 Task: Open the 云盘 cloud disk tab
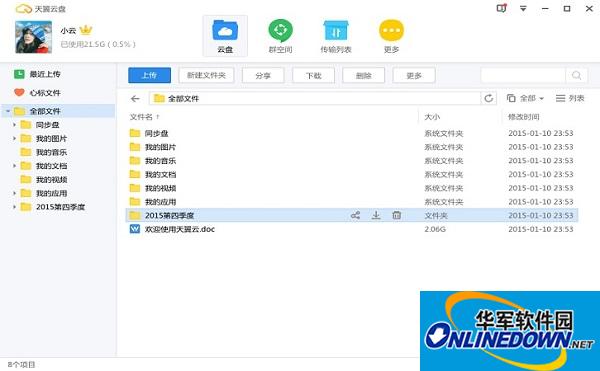[225, 36]
